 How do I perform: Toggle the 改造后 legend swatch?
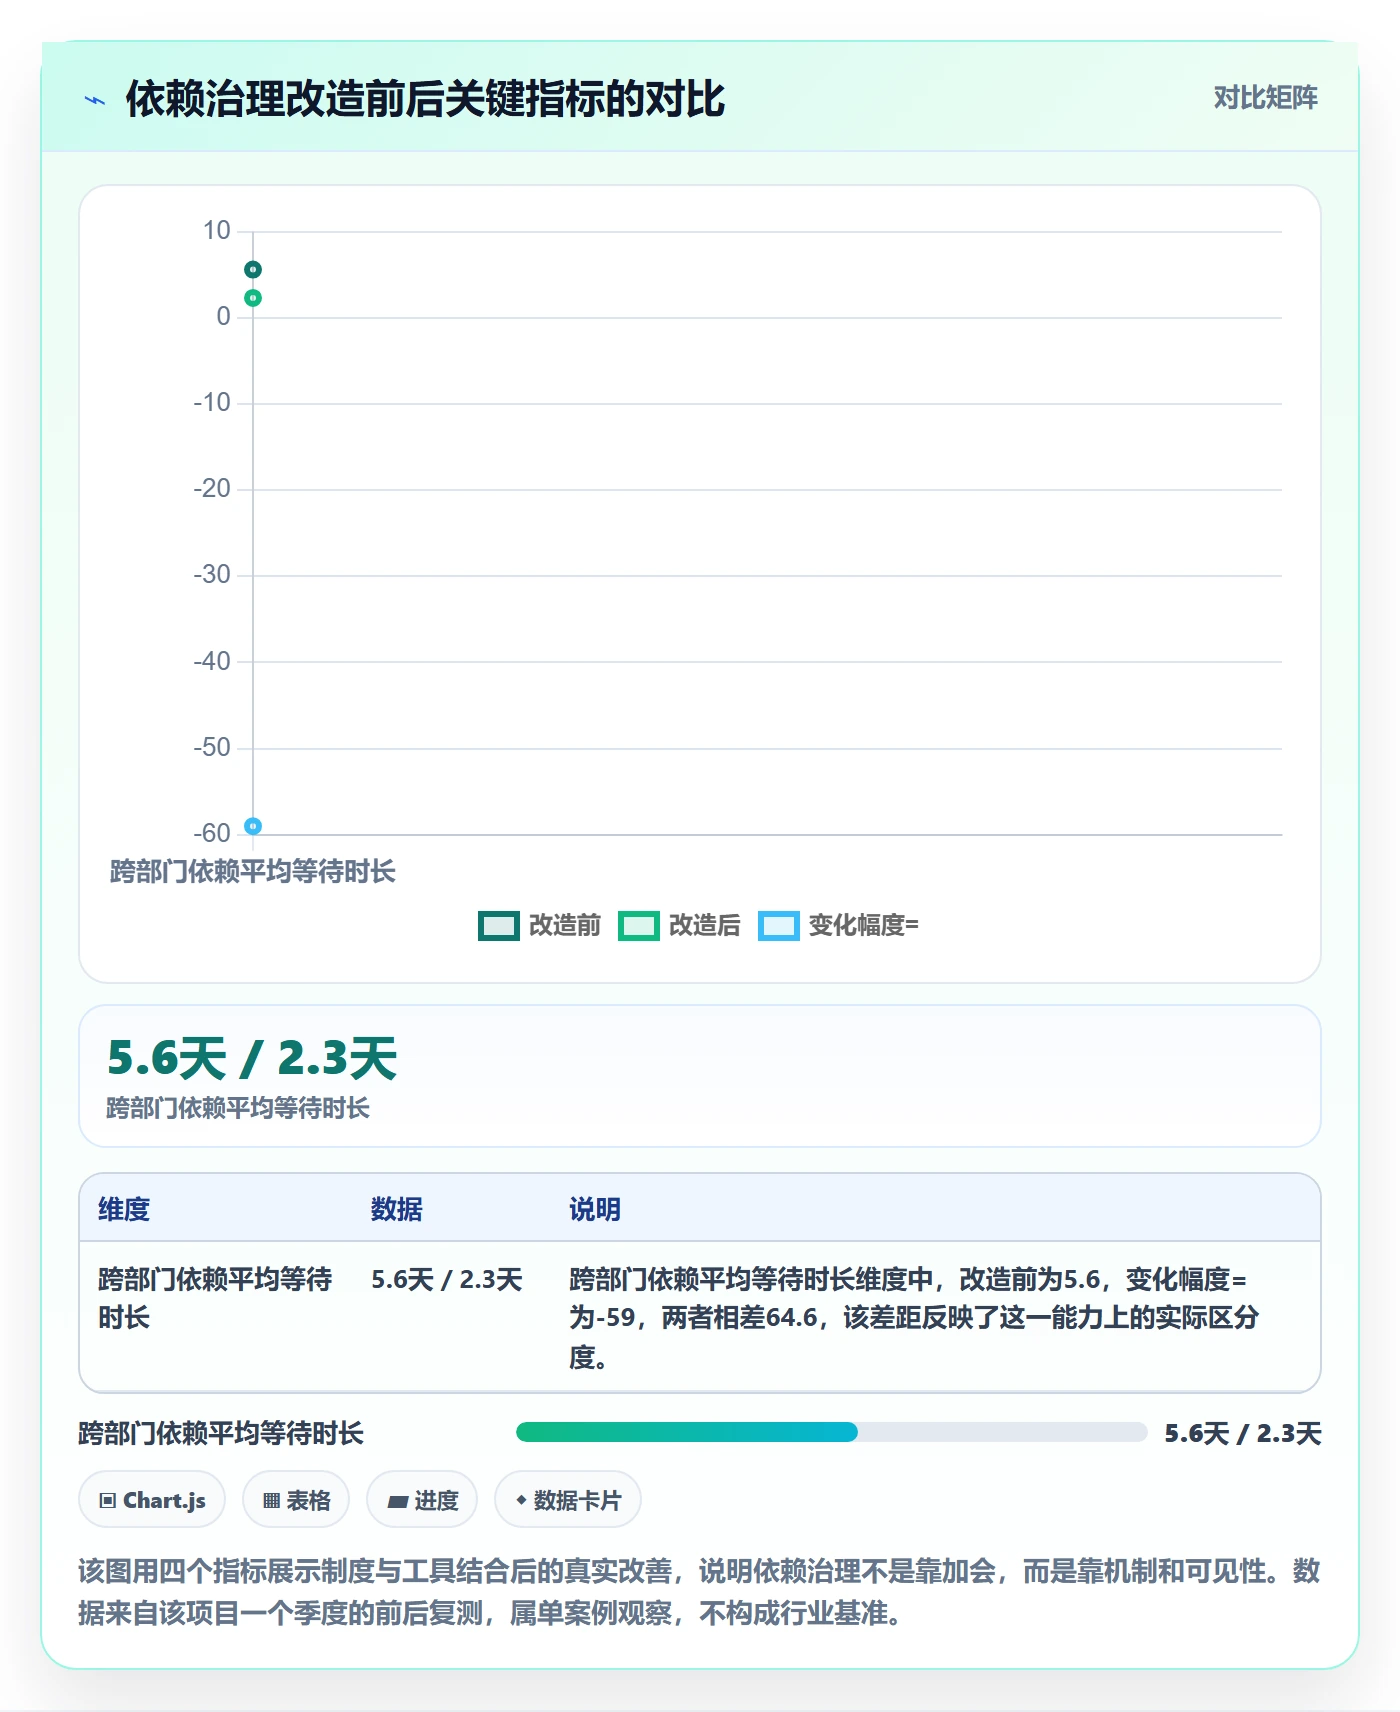pos(638,926)
